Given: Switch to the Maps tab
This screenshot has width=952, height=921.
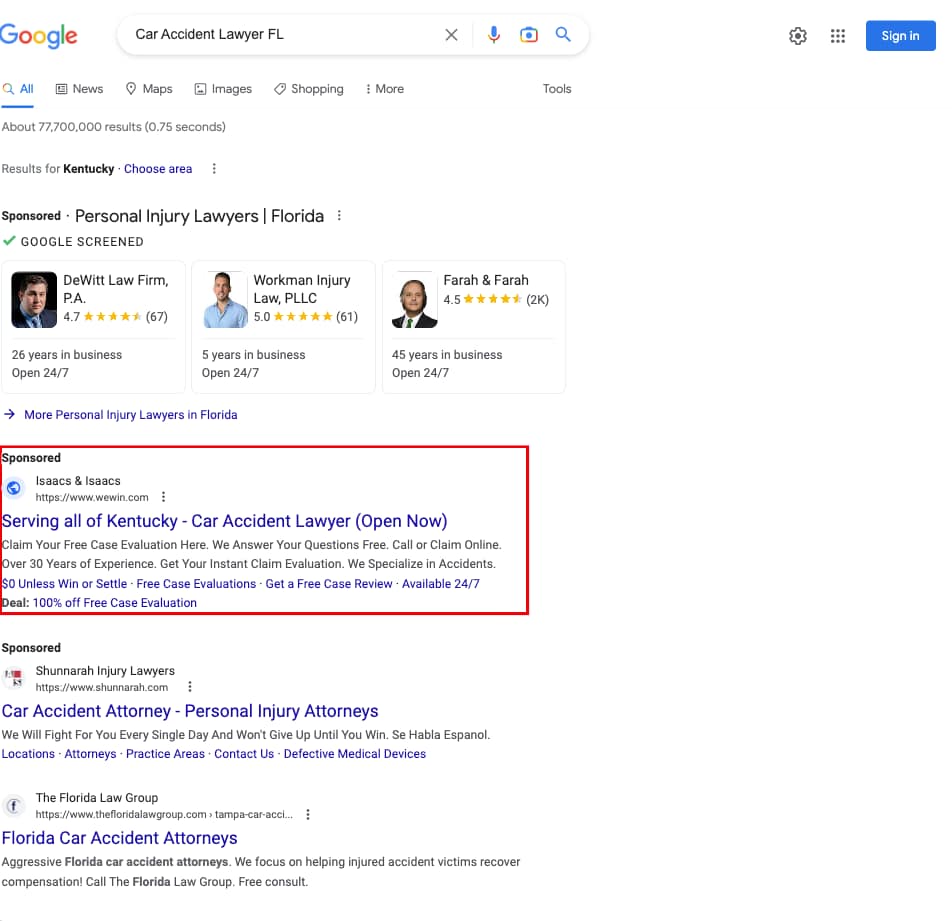Looking at the screenshot, I should point(149,89).
